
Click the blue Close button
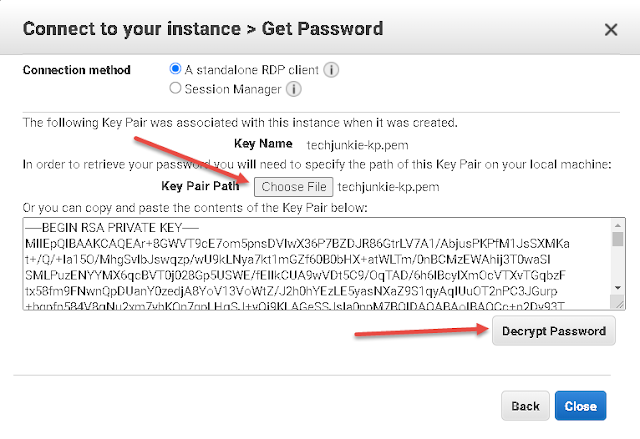click(580, 406)
